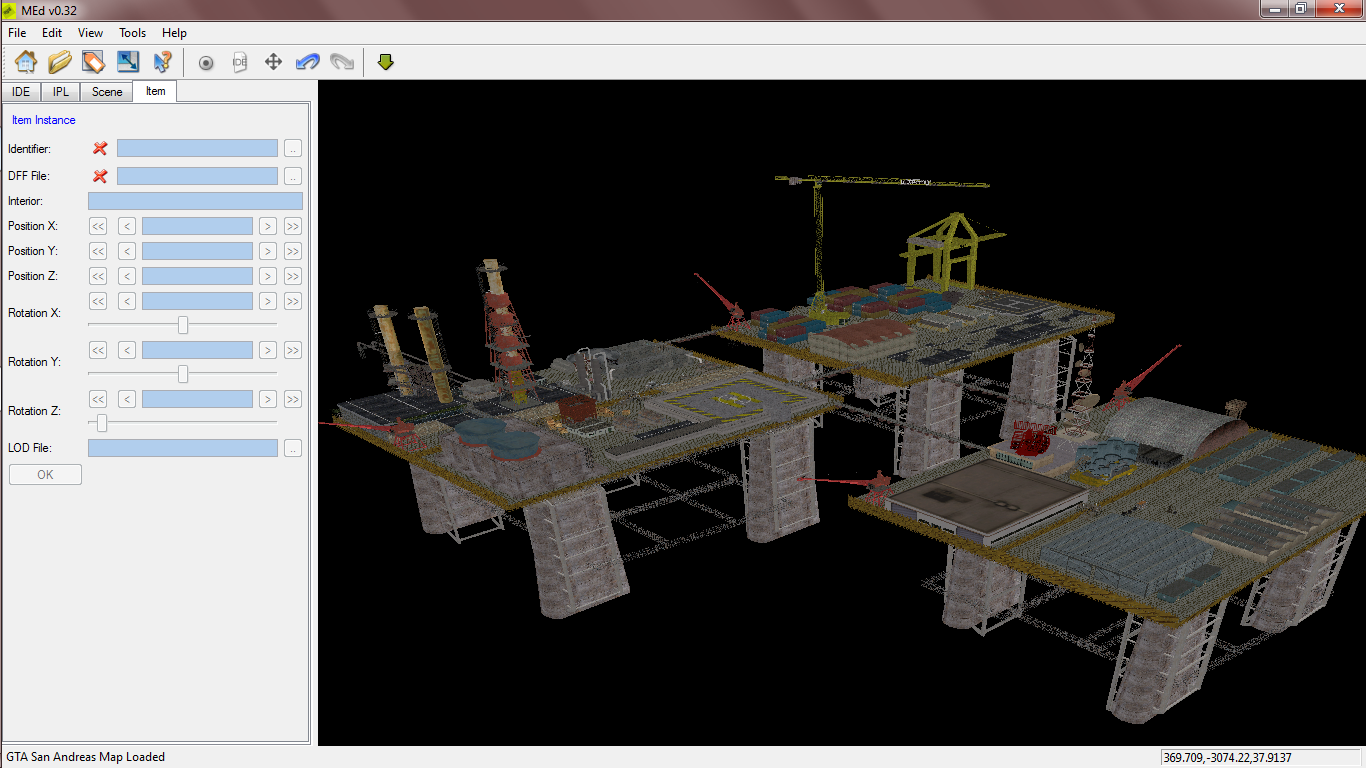Screen dimensions: 1366x768
Task: Select the Item tab
Action: coord(155,91)
